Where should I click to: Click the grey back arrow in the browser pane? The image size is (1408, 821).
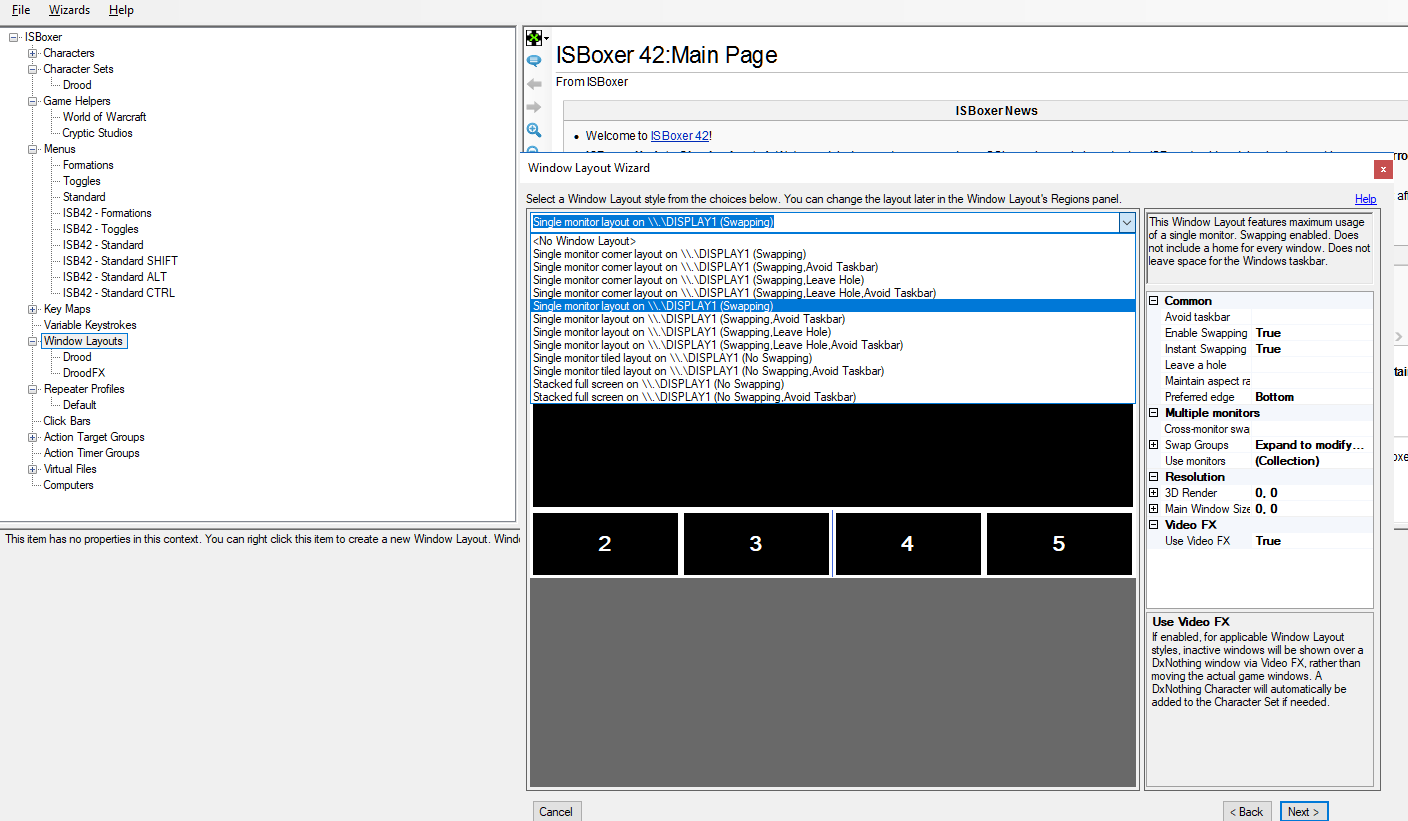coord(534,84)
